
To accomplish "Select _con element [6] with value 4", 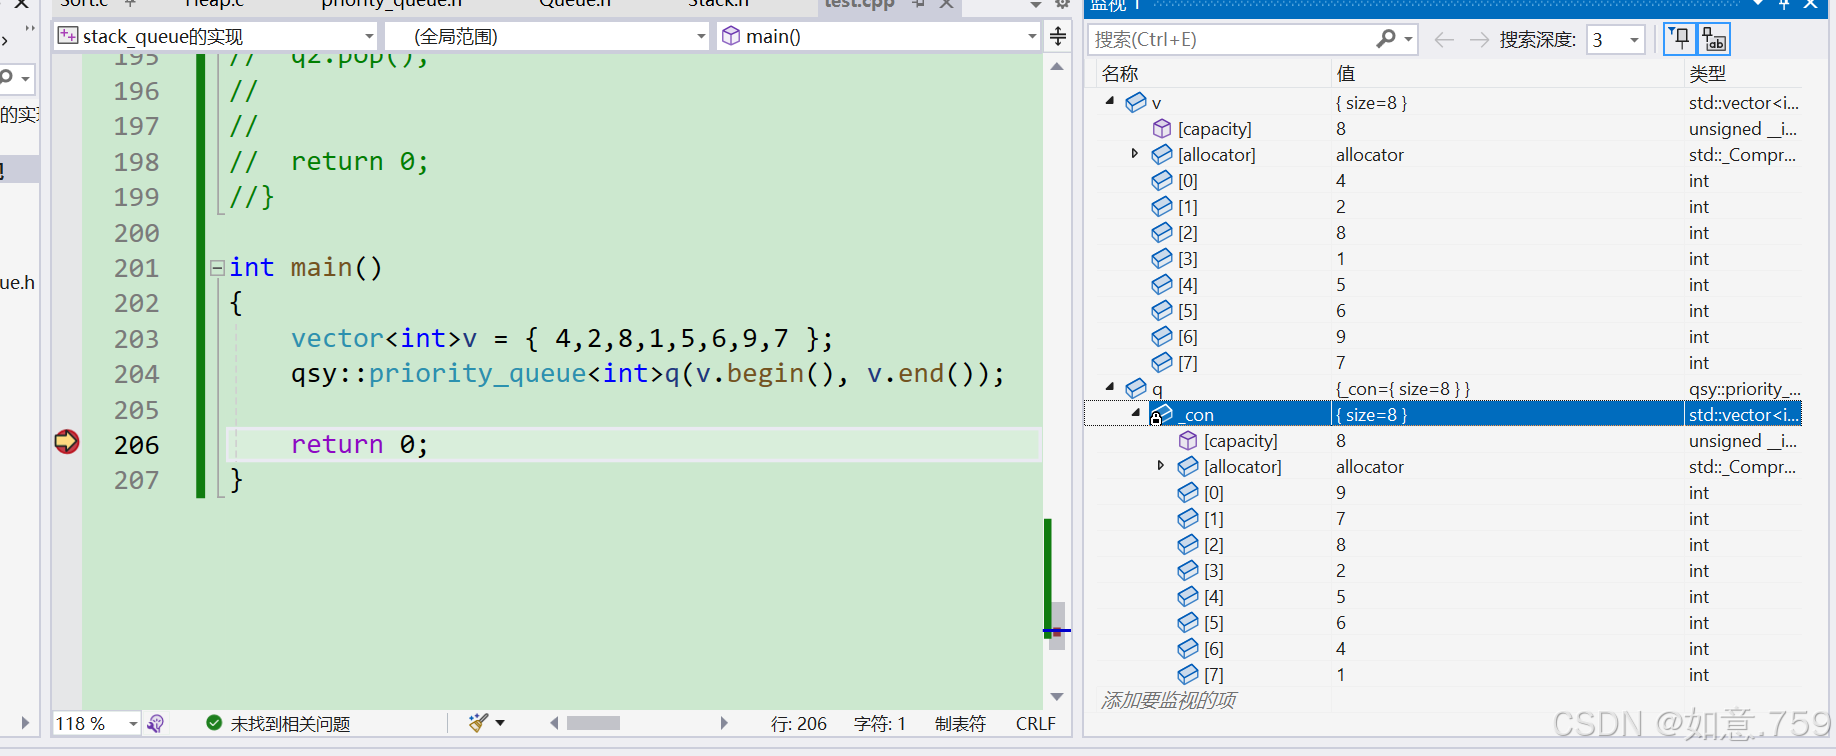I will pos(1443,649).
